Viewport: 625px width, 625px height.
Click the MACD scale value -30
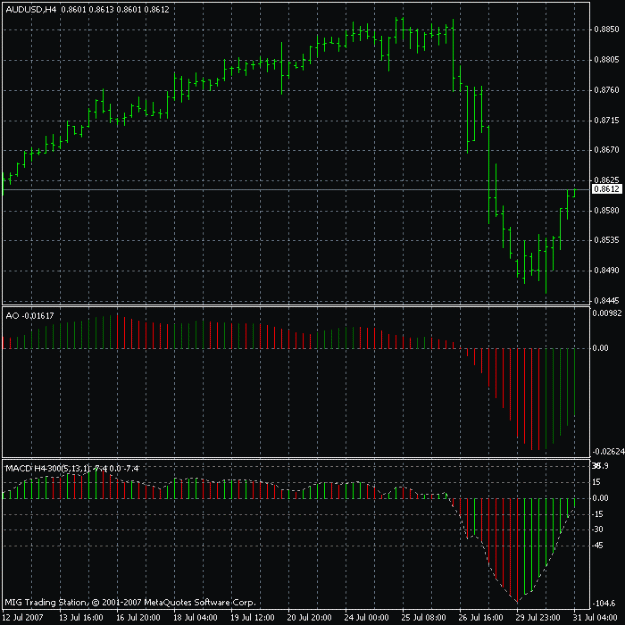[x=598, y=529]
